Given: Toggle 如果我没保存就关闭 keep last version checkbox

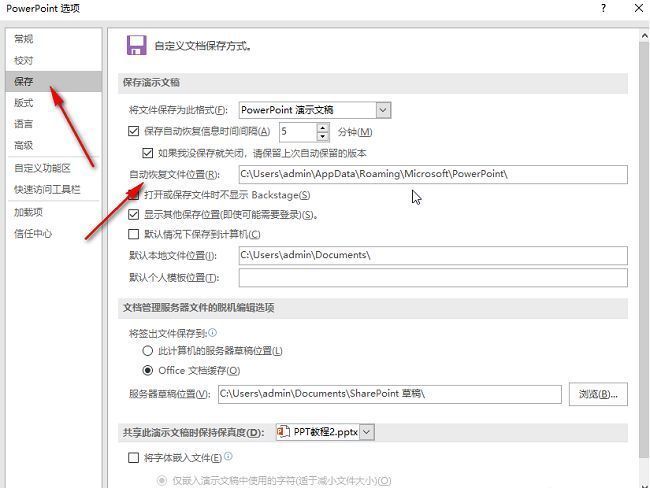Looking at the screenshot, I should click(148, 153).
